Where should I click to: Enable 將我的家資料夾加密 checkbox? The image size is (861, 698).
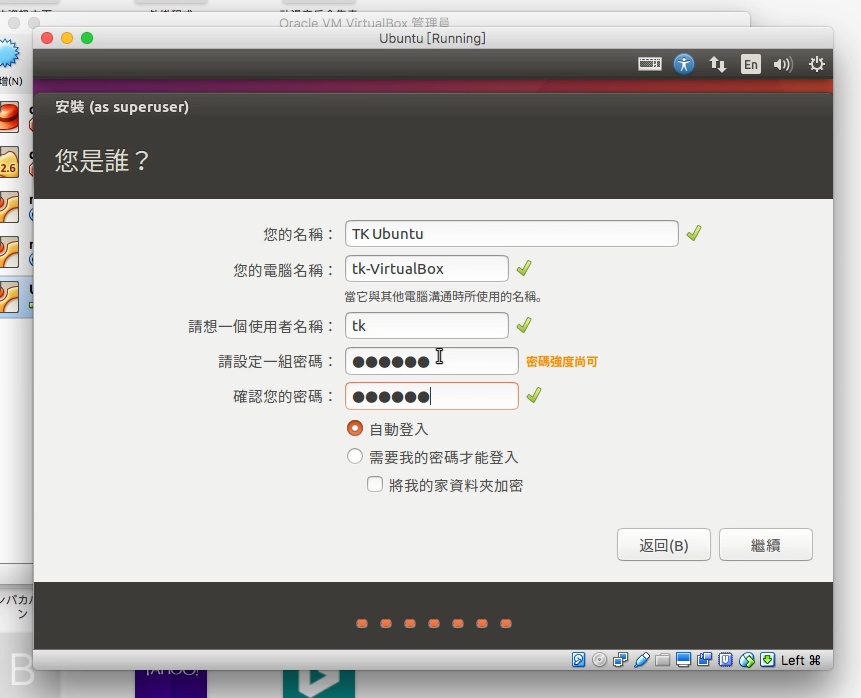click(x=375, y=484)
